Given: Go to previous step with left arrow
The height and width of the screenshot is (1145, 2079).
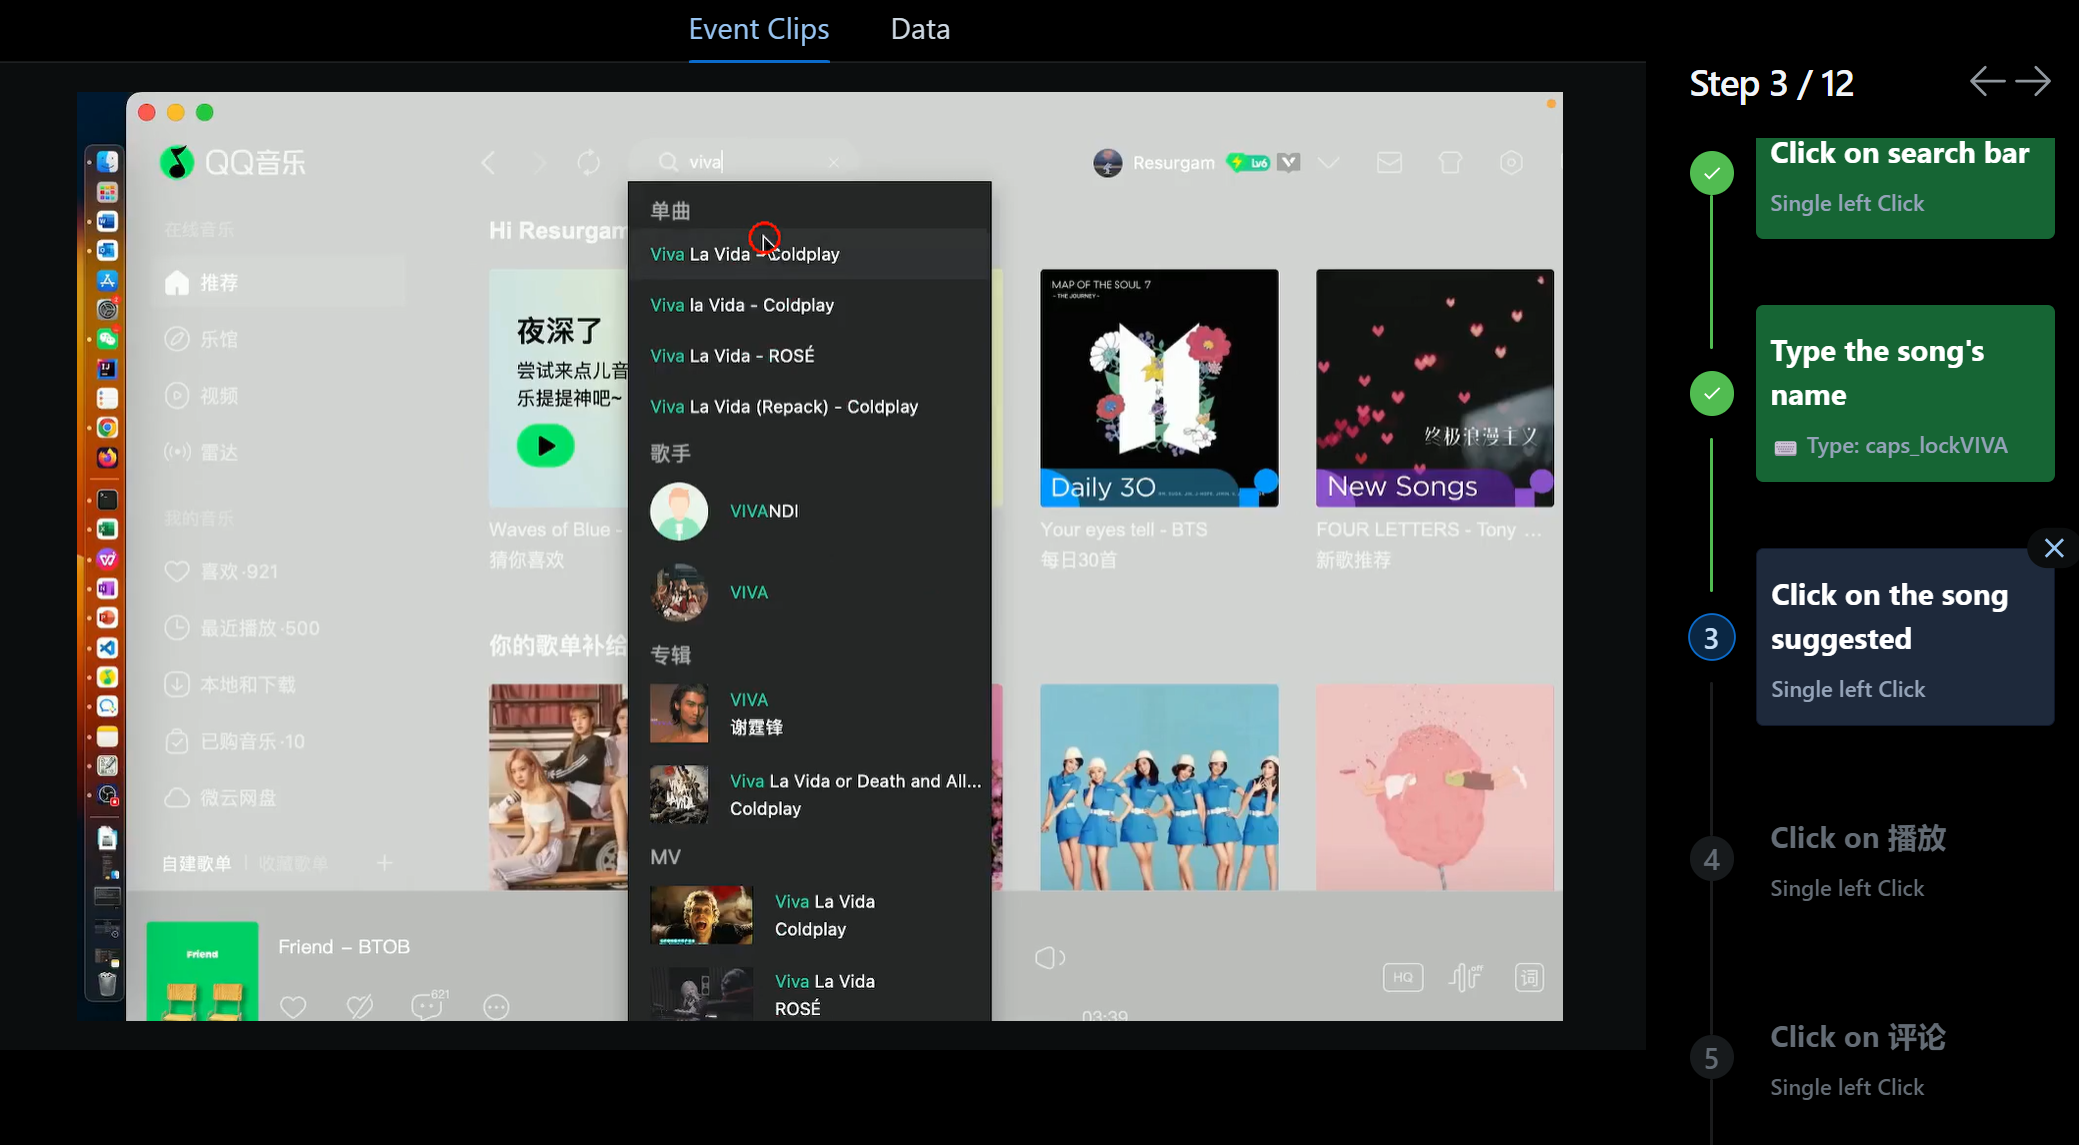Looking at the screenshot, I should (x=1987, y=81).
